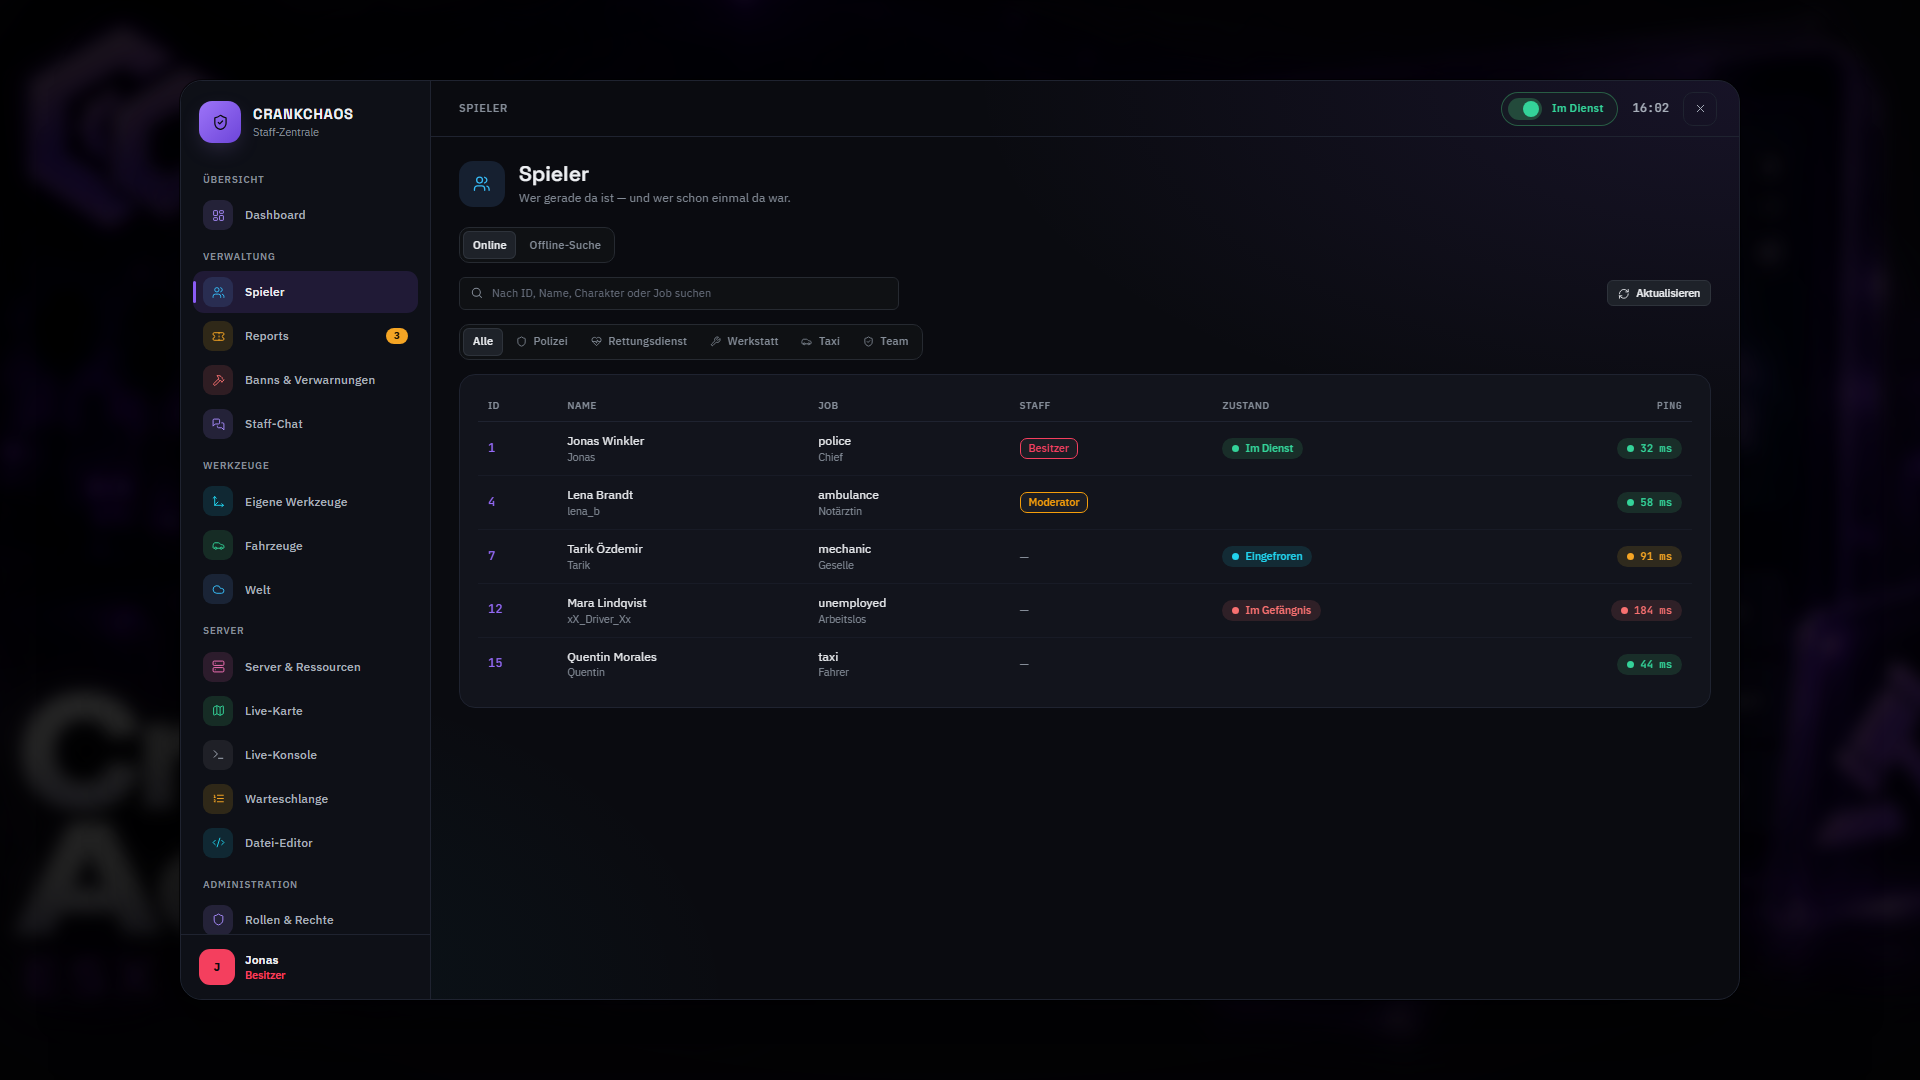Filter players by Werkstatt
This screenshot has height=1080, width=1920.
[745, 342]
